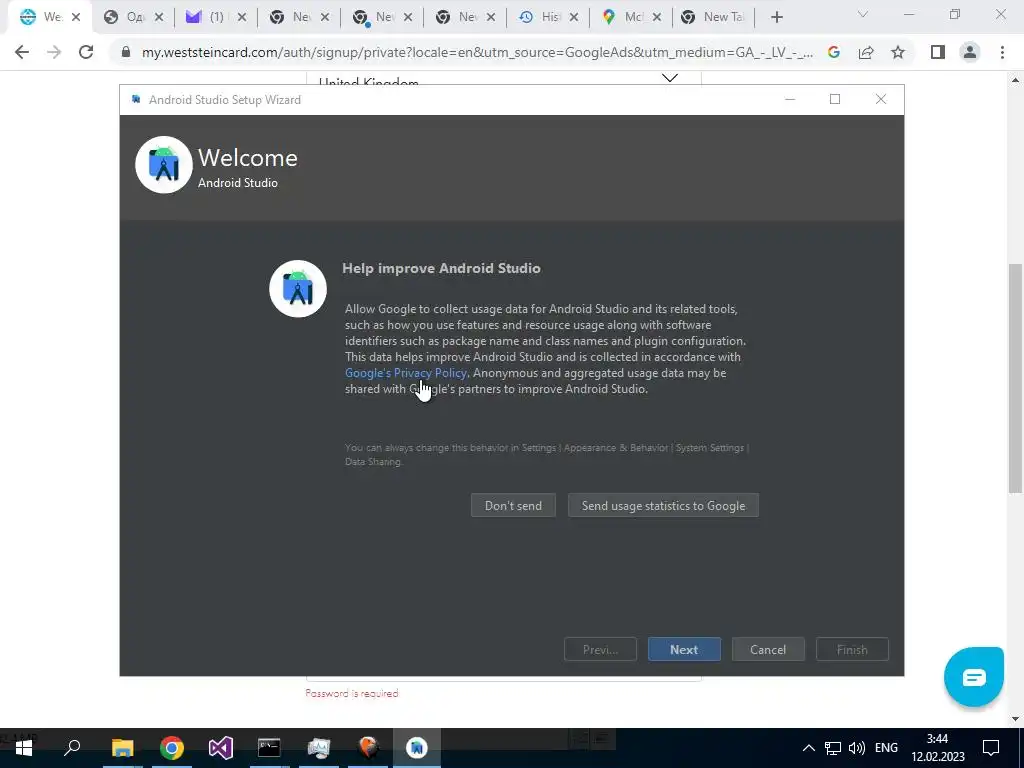1024x768 pixels.
Task: Click the Google icon in address bar
Action: click(x=833, y=52)
